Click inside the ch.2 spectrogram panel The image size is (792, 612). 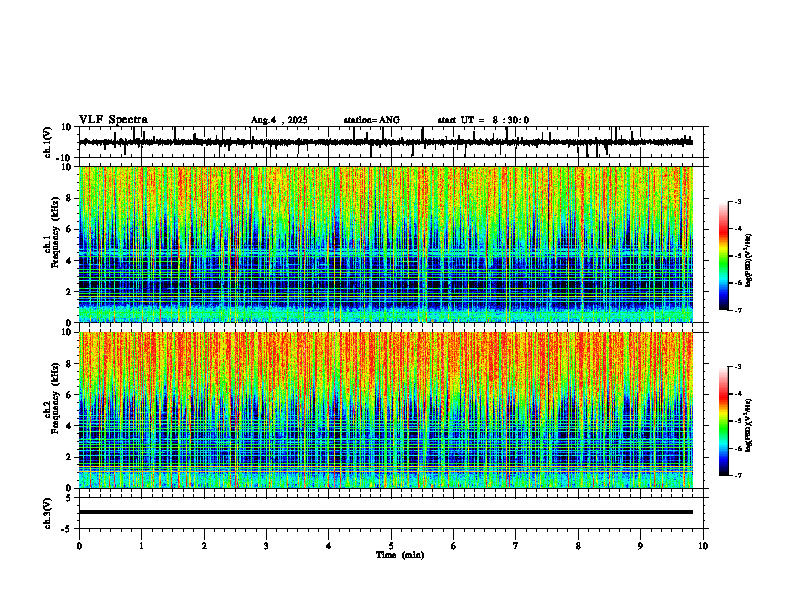[x=386, y=410]
